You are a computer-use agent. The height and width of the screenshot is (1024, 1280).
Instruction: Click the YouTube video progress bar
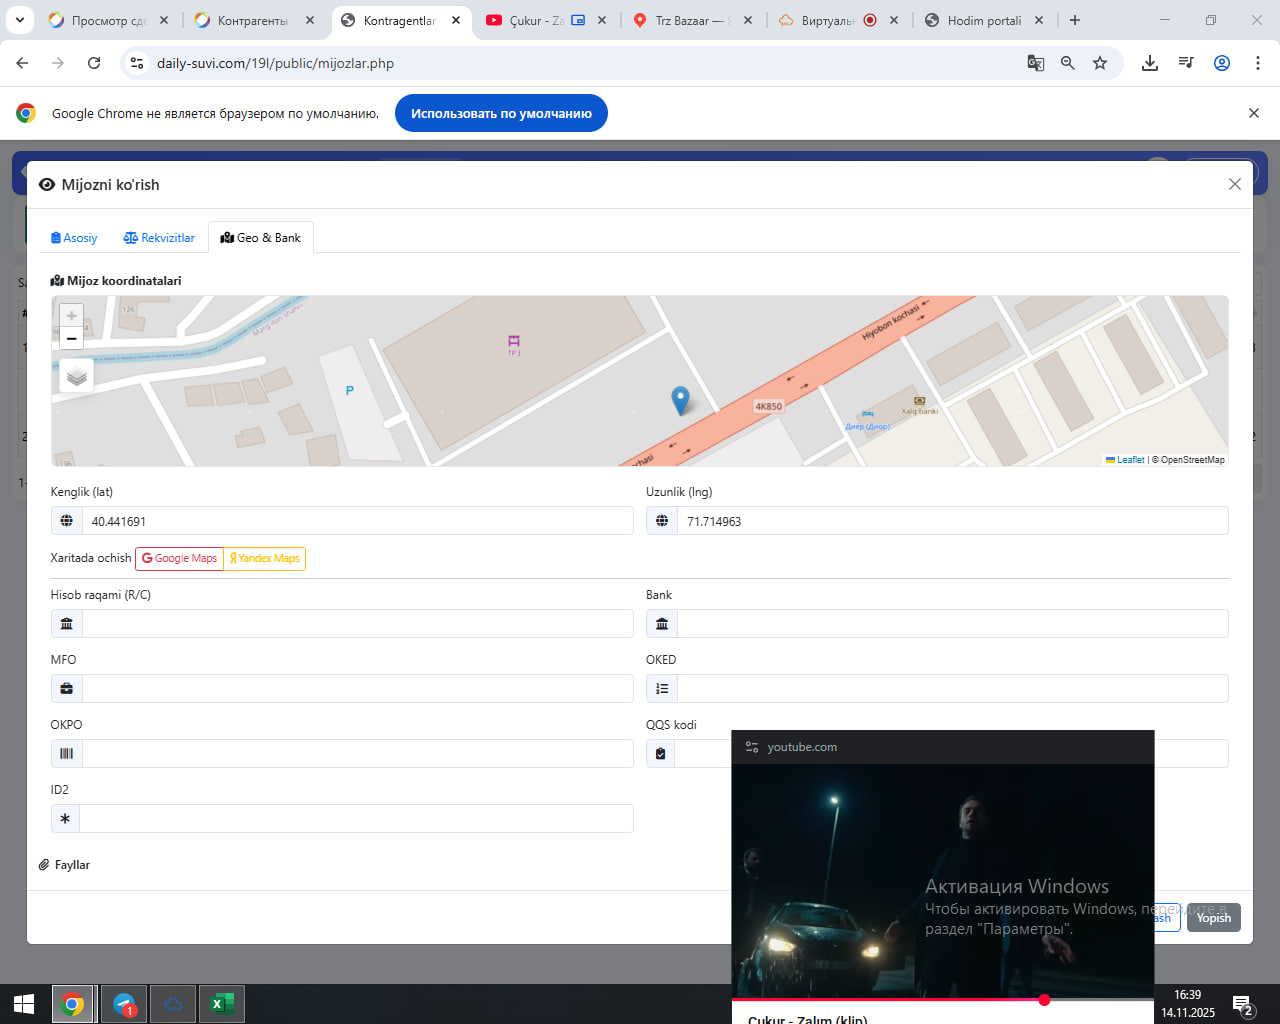(x=900, y=999)
